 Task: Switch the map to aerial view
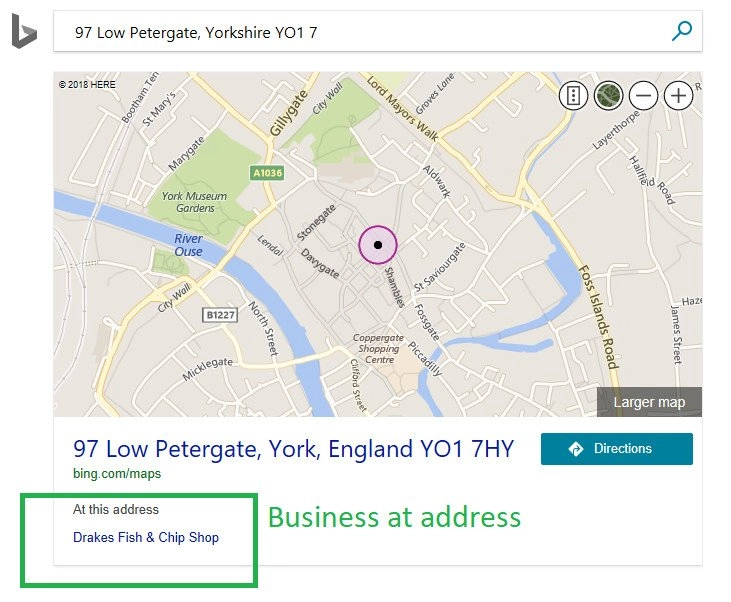pos(608,96)
